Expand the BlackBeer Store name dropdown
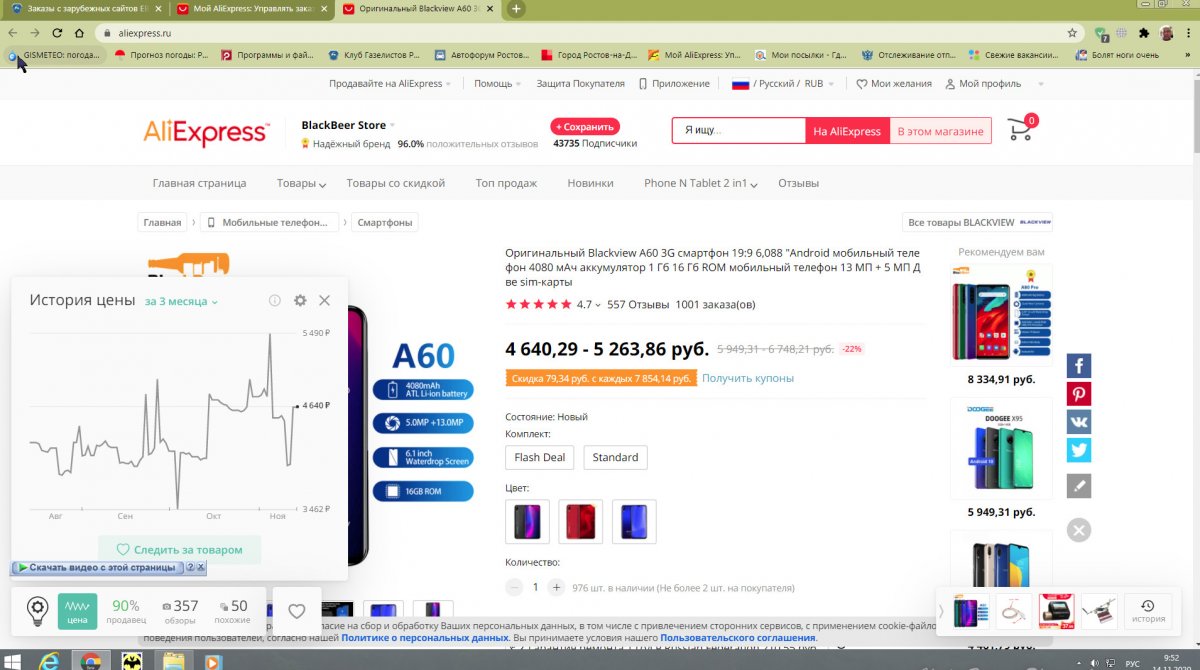This screenshot has height=670, width=1200. tap(348, 125)
